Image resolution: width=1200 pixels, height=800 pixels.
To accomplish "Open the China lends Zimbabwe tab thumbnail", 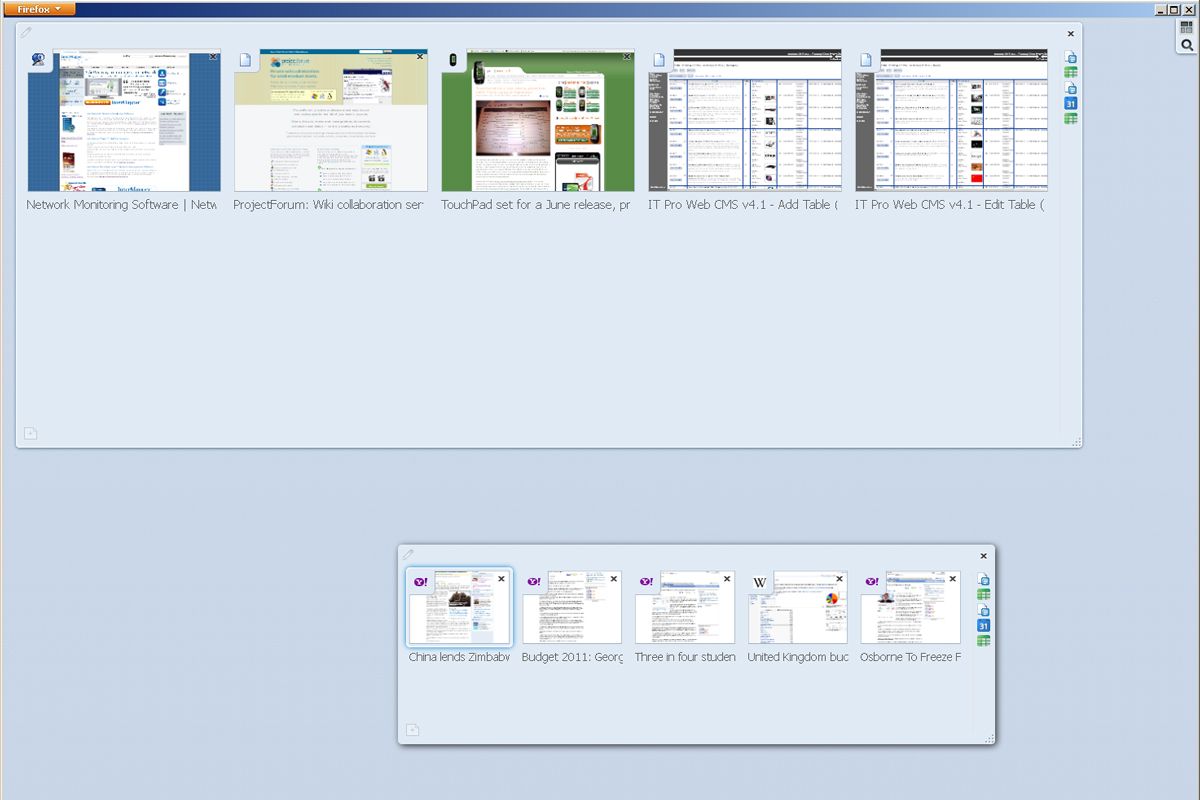I will [459, 607].
